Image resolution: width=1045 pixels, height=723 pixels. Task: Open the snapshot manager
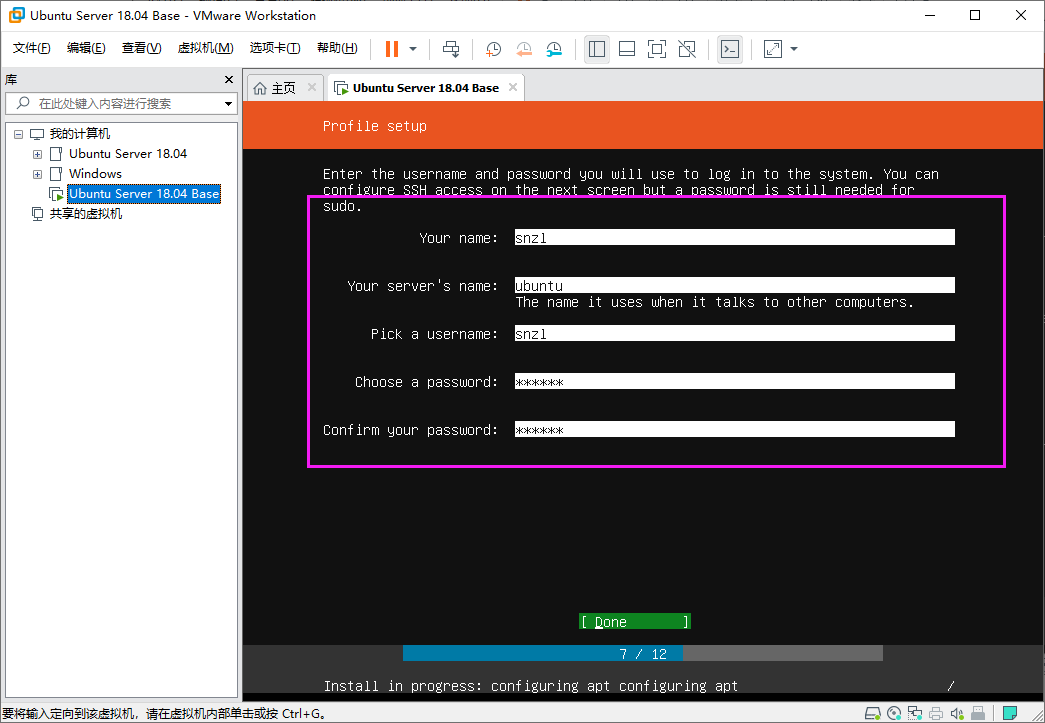pos(554,49)
